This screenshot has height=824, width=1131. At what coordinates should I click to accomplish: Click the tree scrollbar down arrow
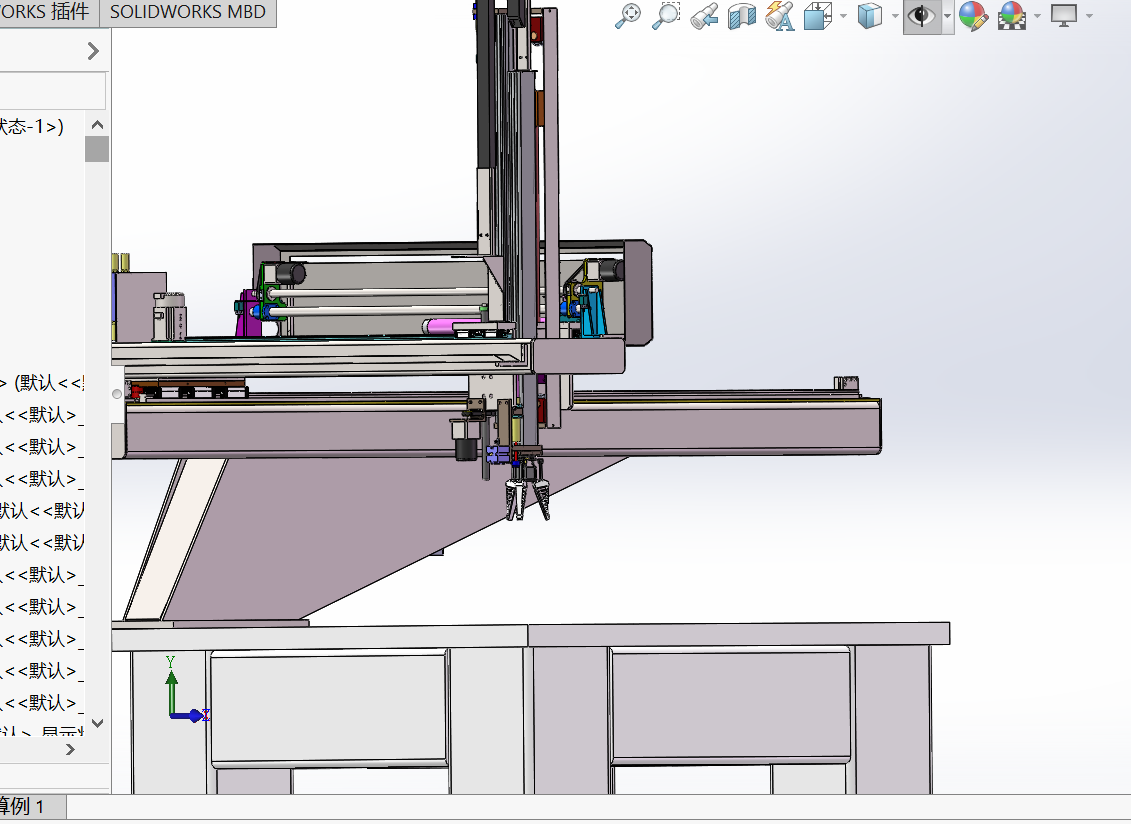pos(97,722)
